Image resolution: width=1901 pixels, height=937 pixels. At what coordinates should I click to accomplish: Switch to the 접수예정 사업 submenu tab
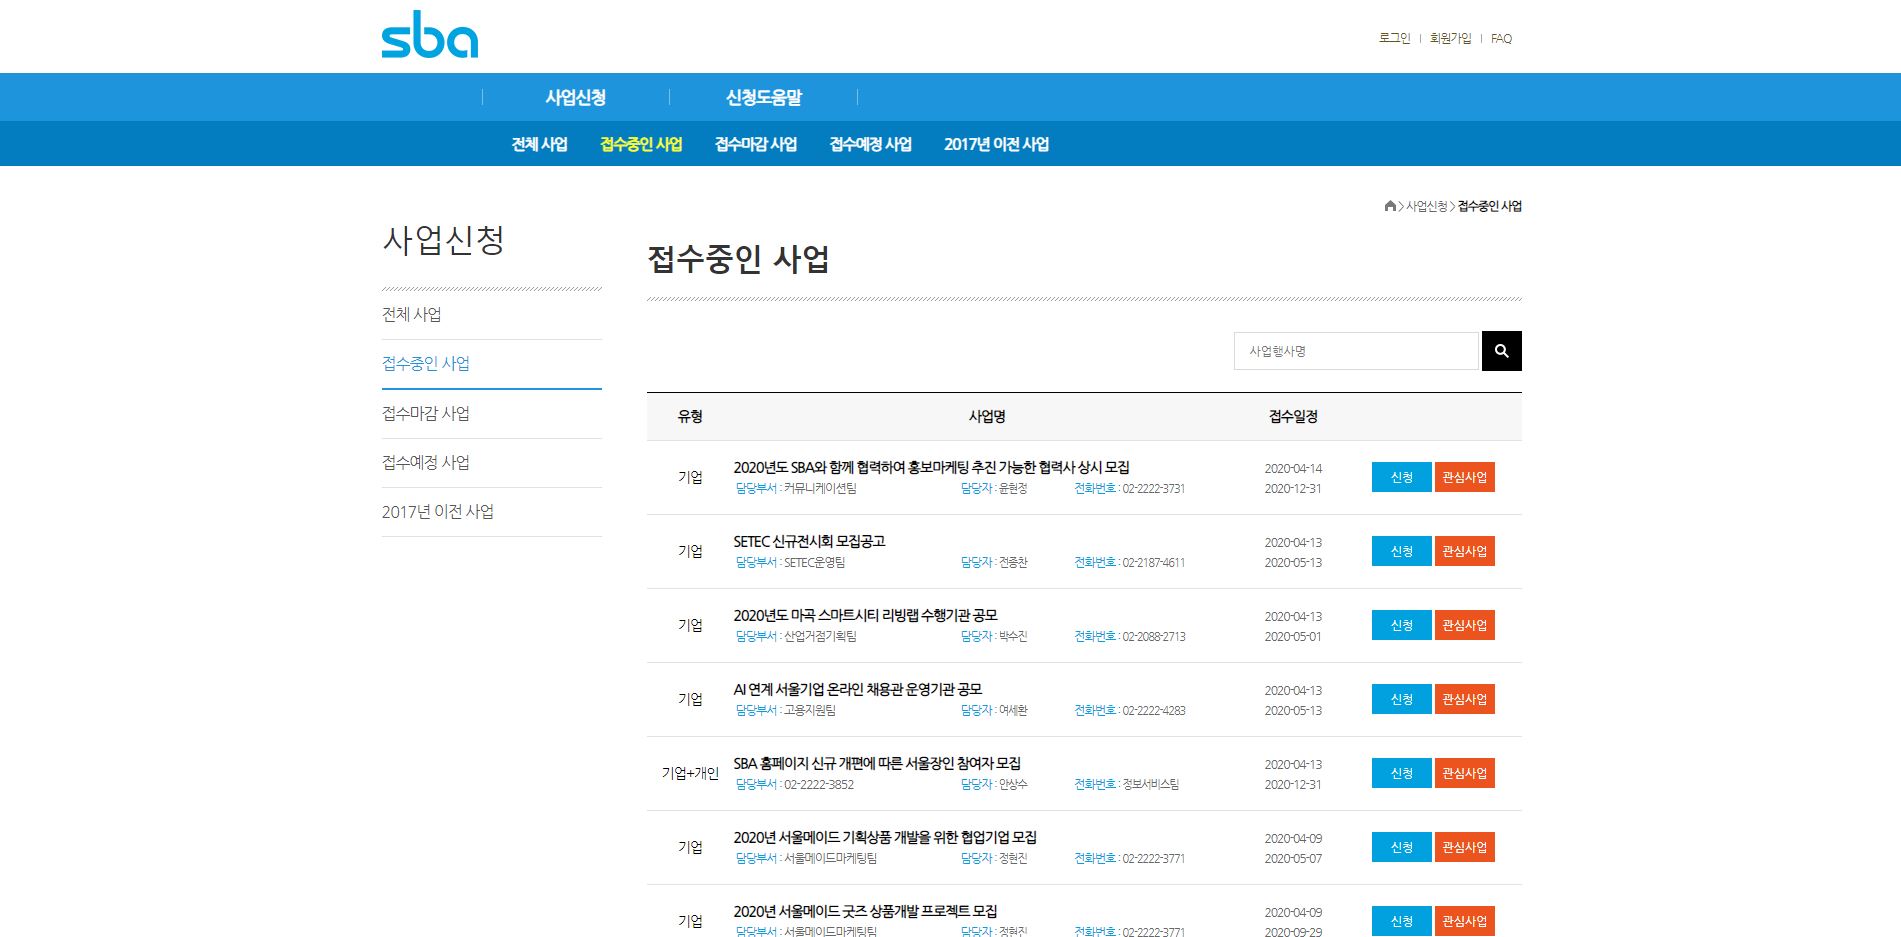coord(870,144)
